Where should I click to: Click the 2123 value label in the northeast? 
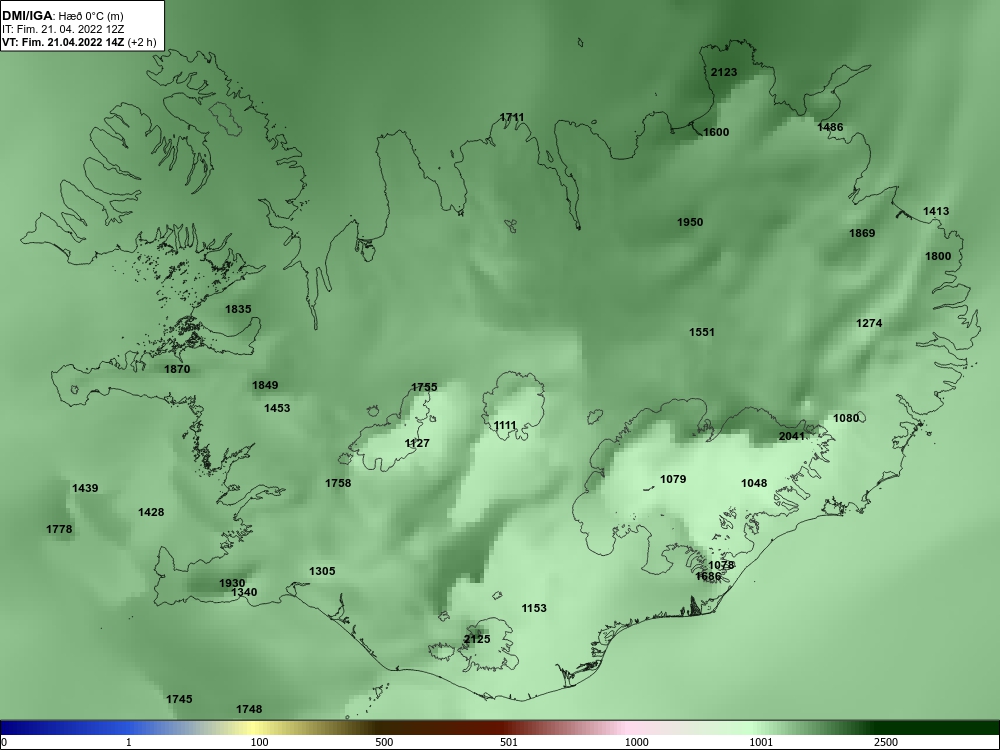pos(724,72)
